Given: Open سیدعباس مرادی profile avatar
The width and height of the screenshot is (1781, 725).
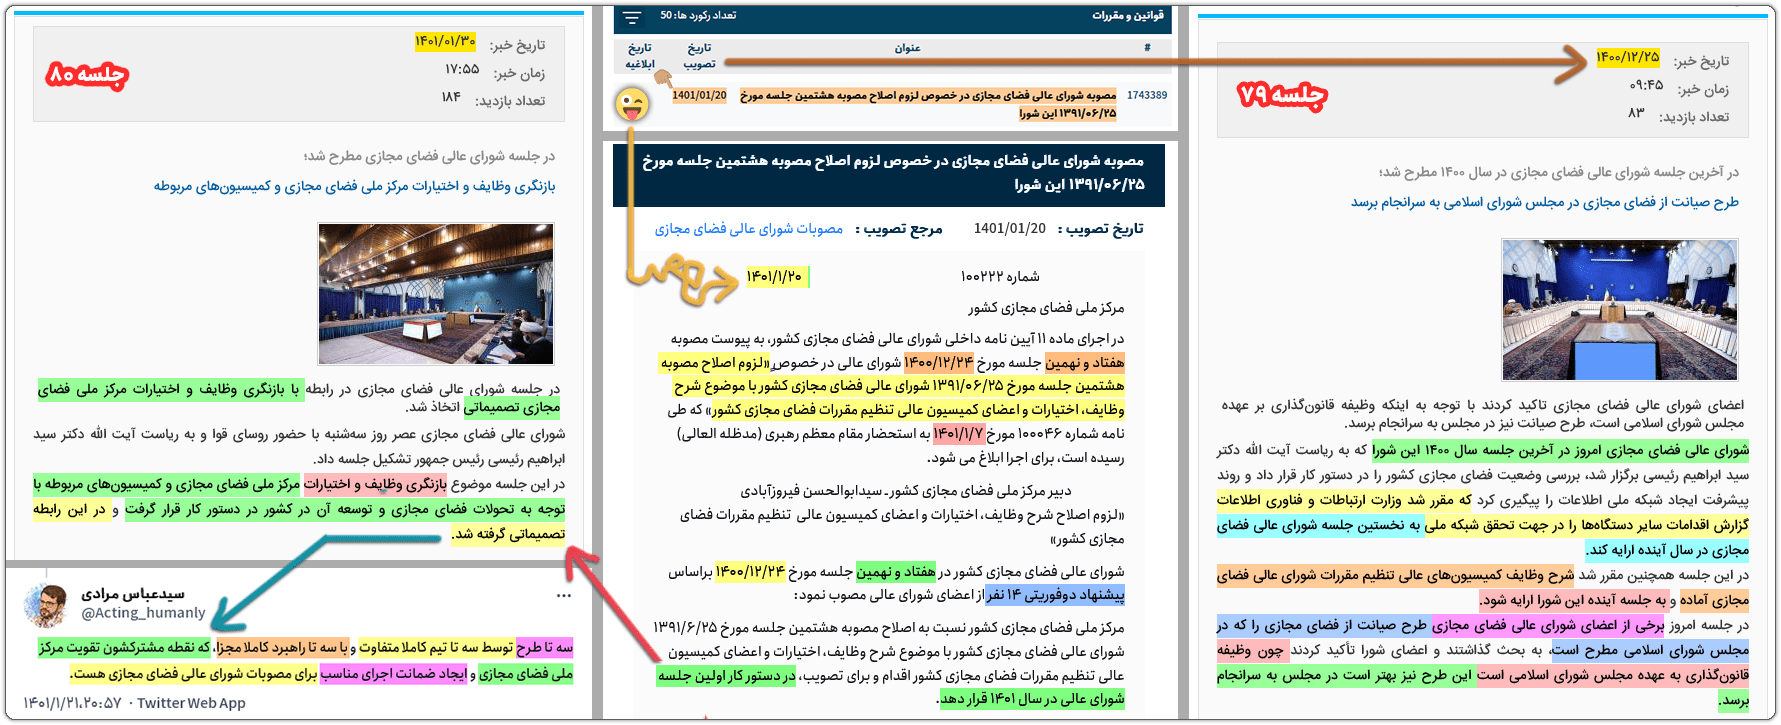Looking at the screenshot, I should pos(47,604).
